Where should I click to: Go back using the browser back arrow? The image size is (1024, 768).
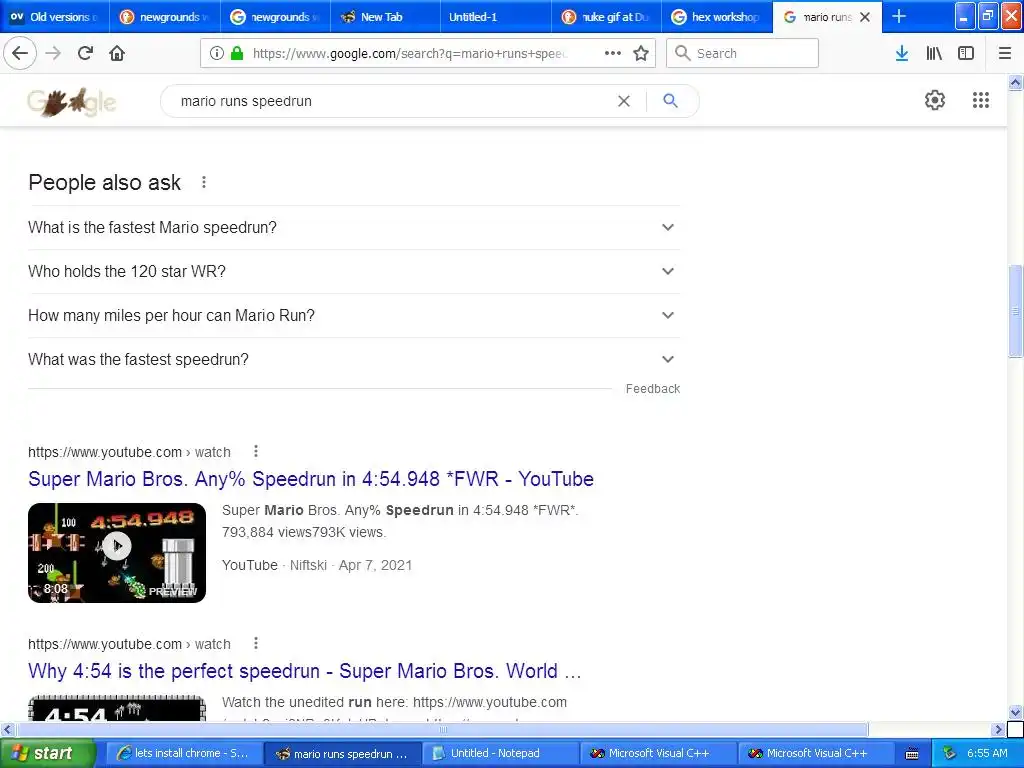[x=20, y=53]
